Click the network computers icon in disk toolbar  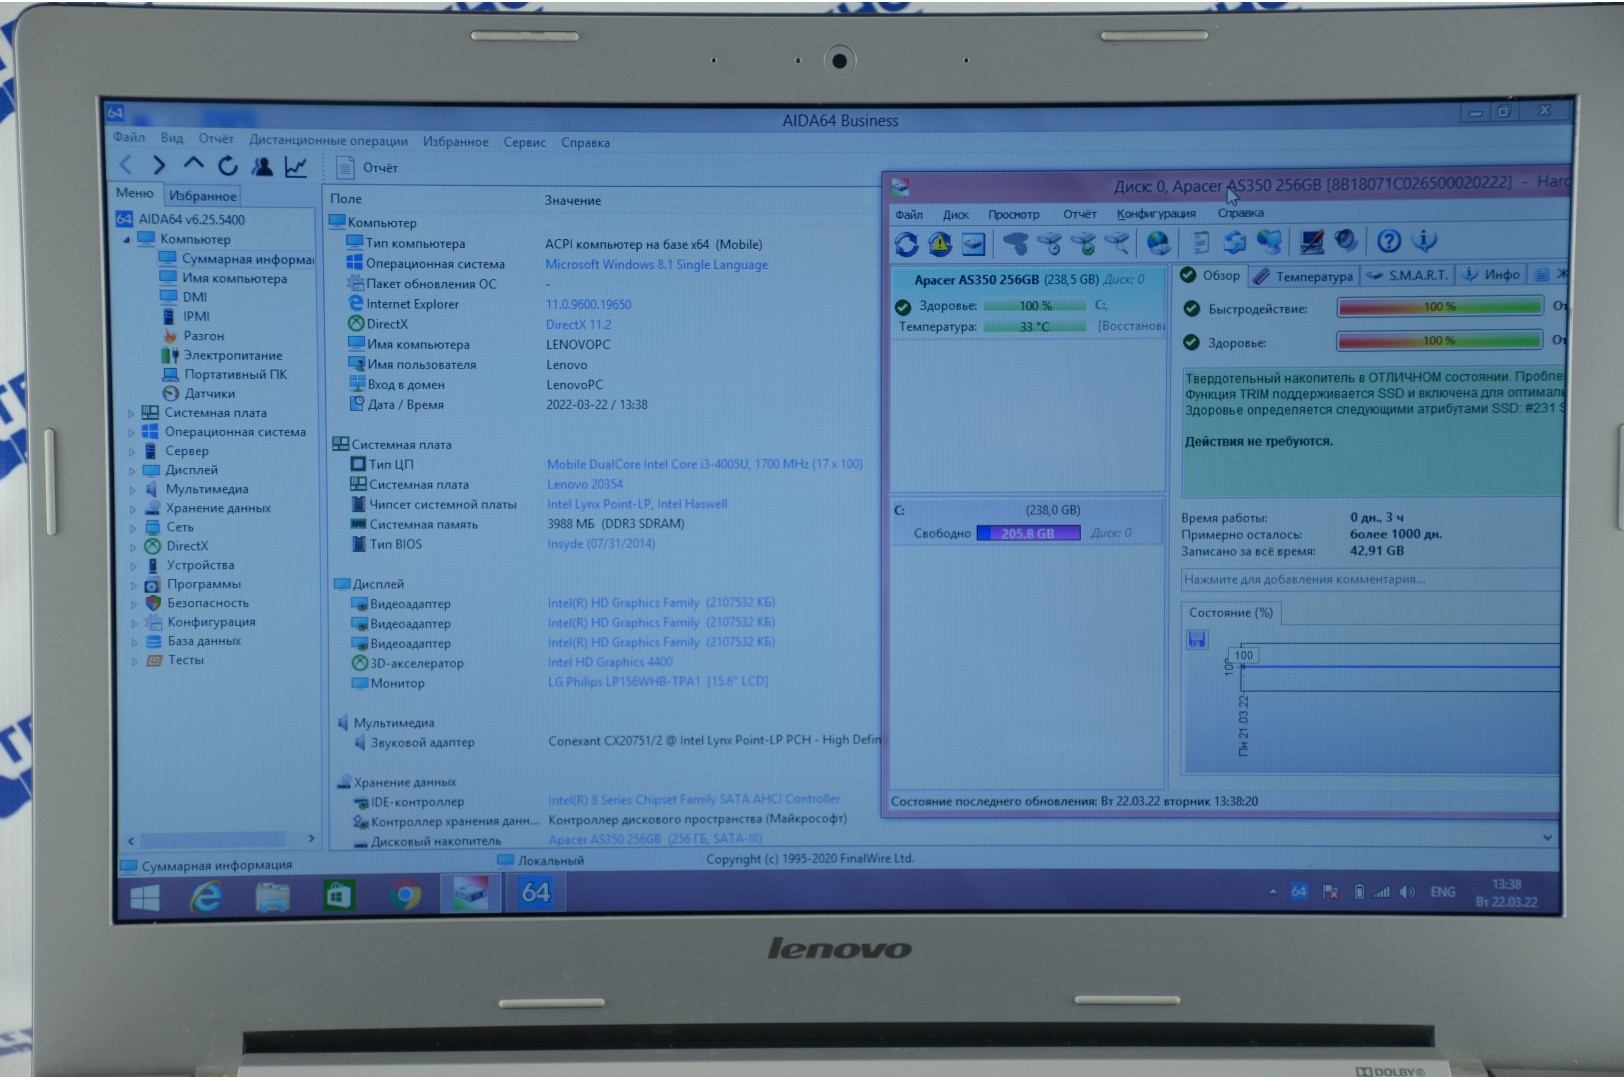coord(1269,241)
